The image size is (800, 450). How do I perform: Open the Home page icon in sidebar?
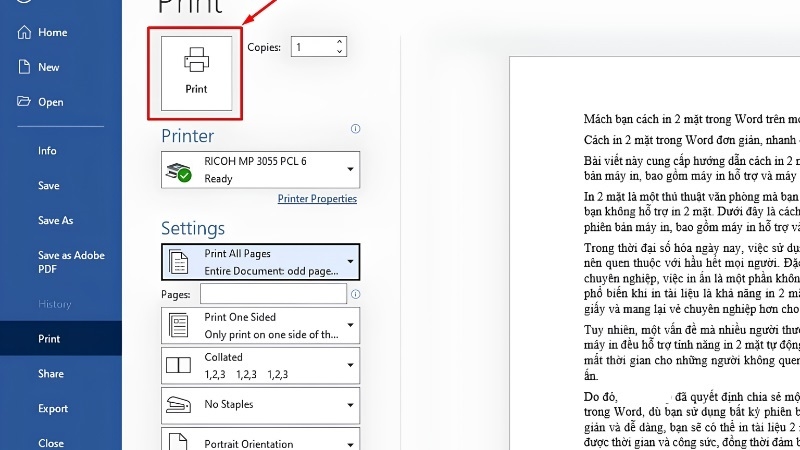[24, 32]
